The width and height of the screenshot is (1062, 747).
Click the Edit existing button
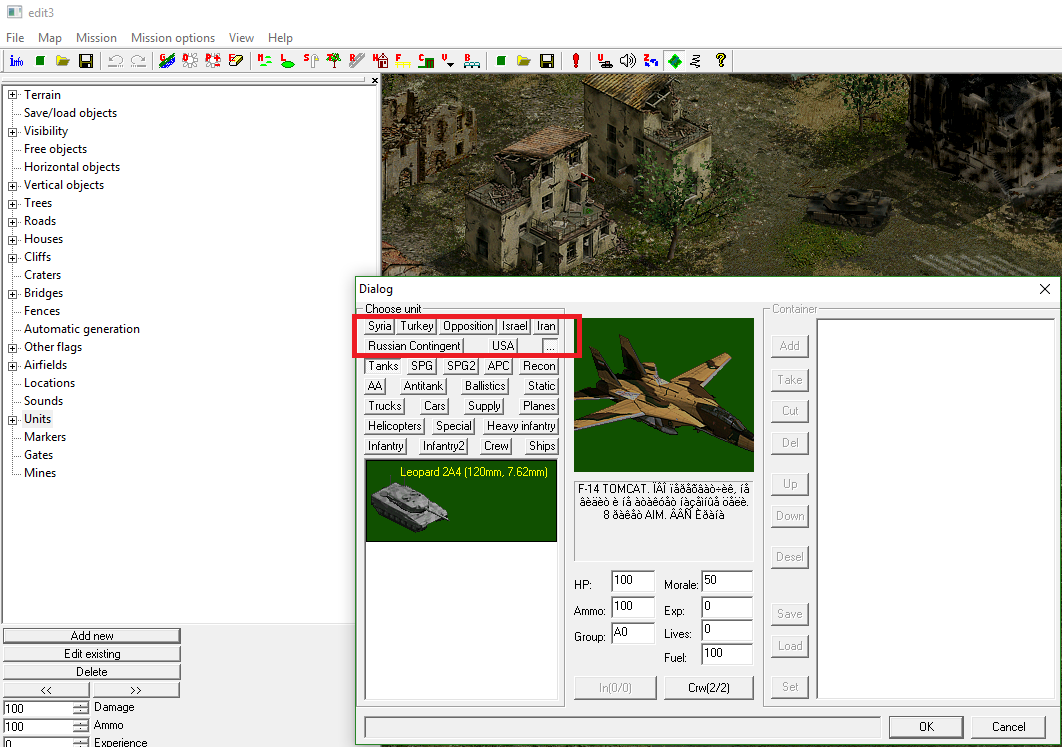[92, 654]
